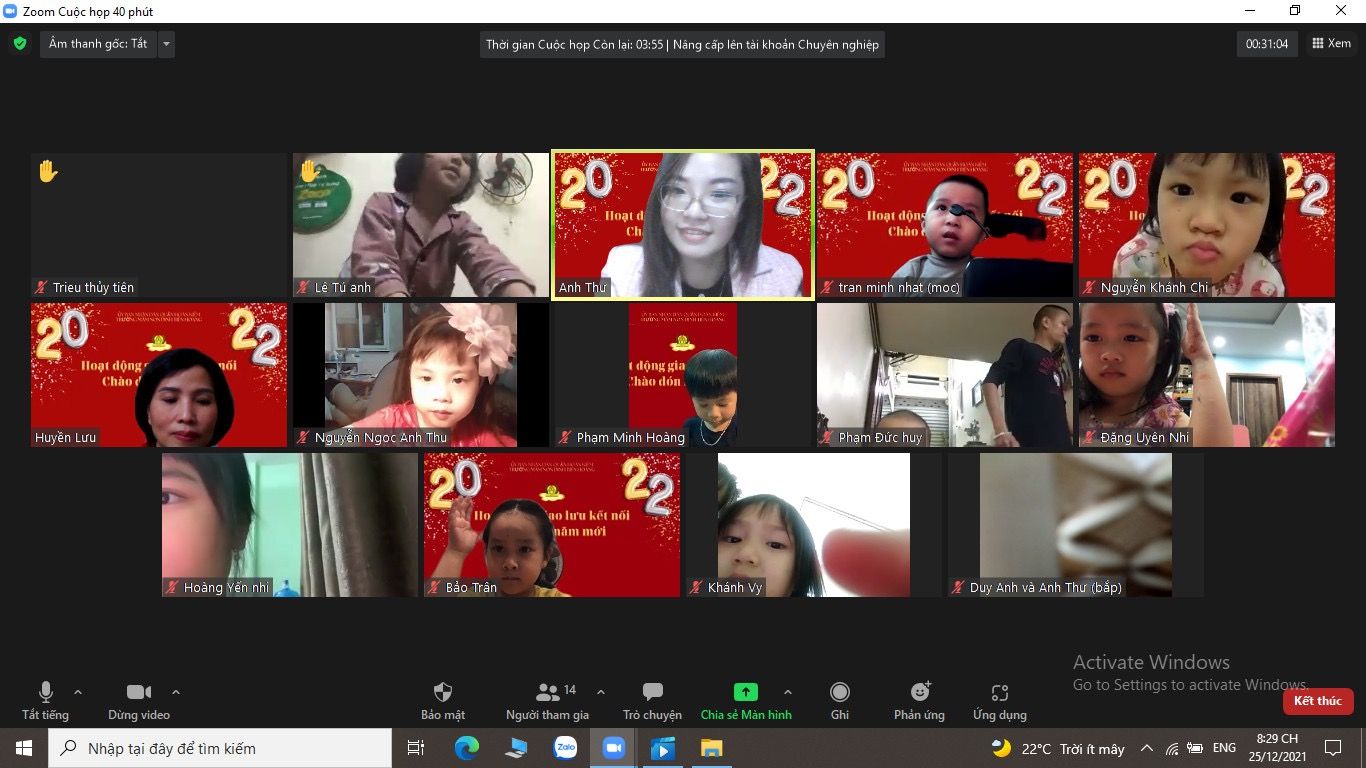Open the Ứng dụng apps icon
This screenshot has width=1366, height=768.
[999, 693]
